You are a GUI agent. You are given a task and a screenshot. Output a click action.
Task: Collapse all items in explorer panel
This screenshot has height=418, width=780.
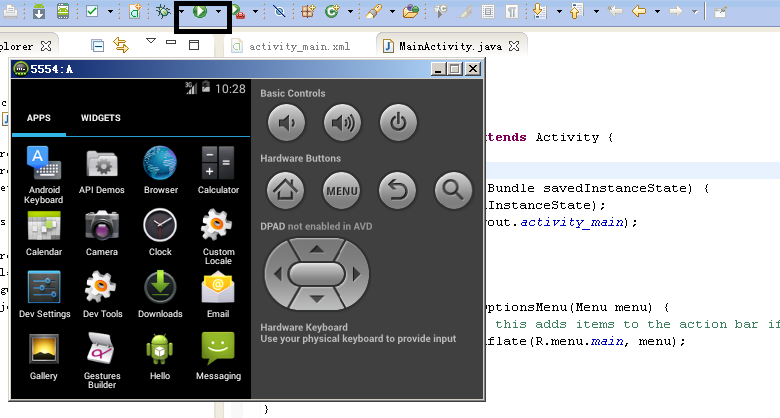97,45
